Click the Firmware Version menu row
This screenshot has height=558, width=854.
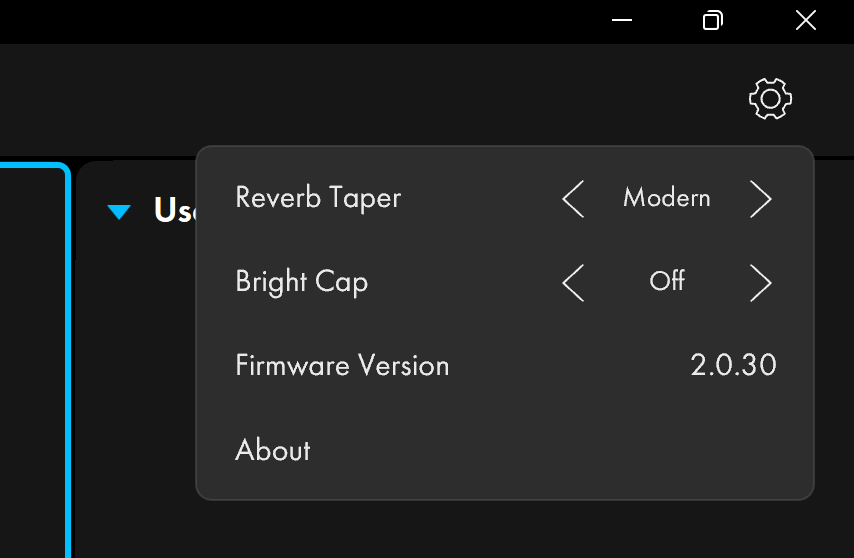505,365
